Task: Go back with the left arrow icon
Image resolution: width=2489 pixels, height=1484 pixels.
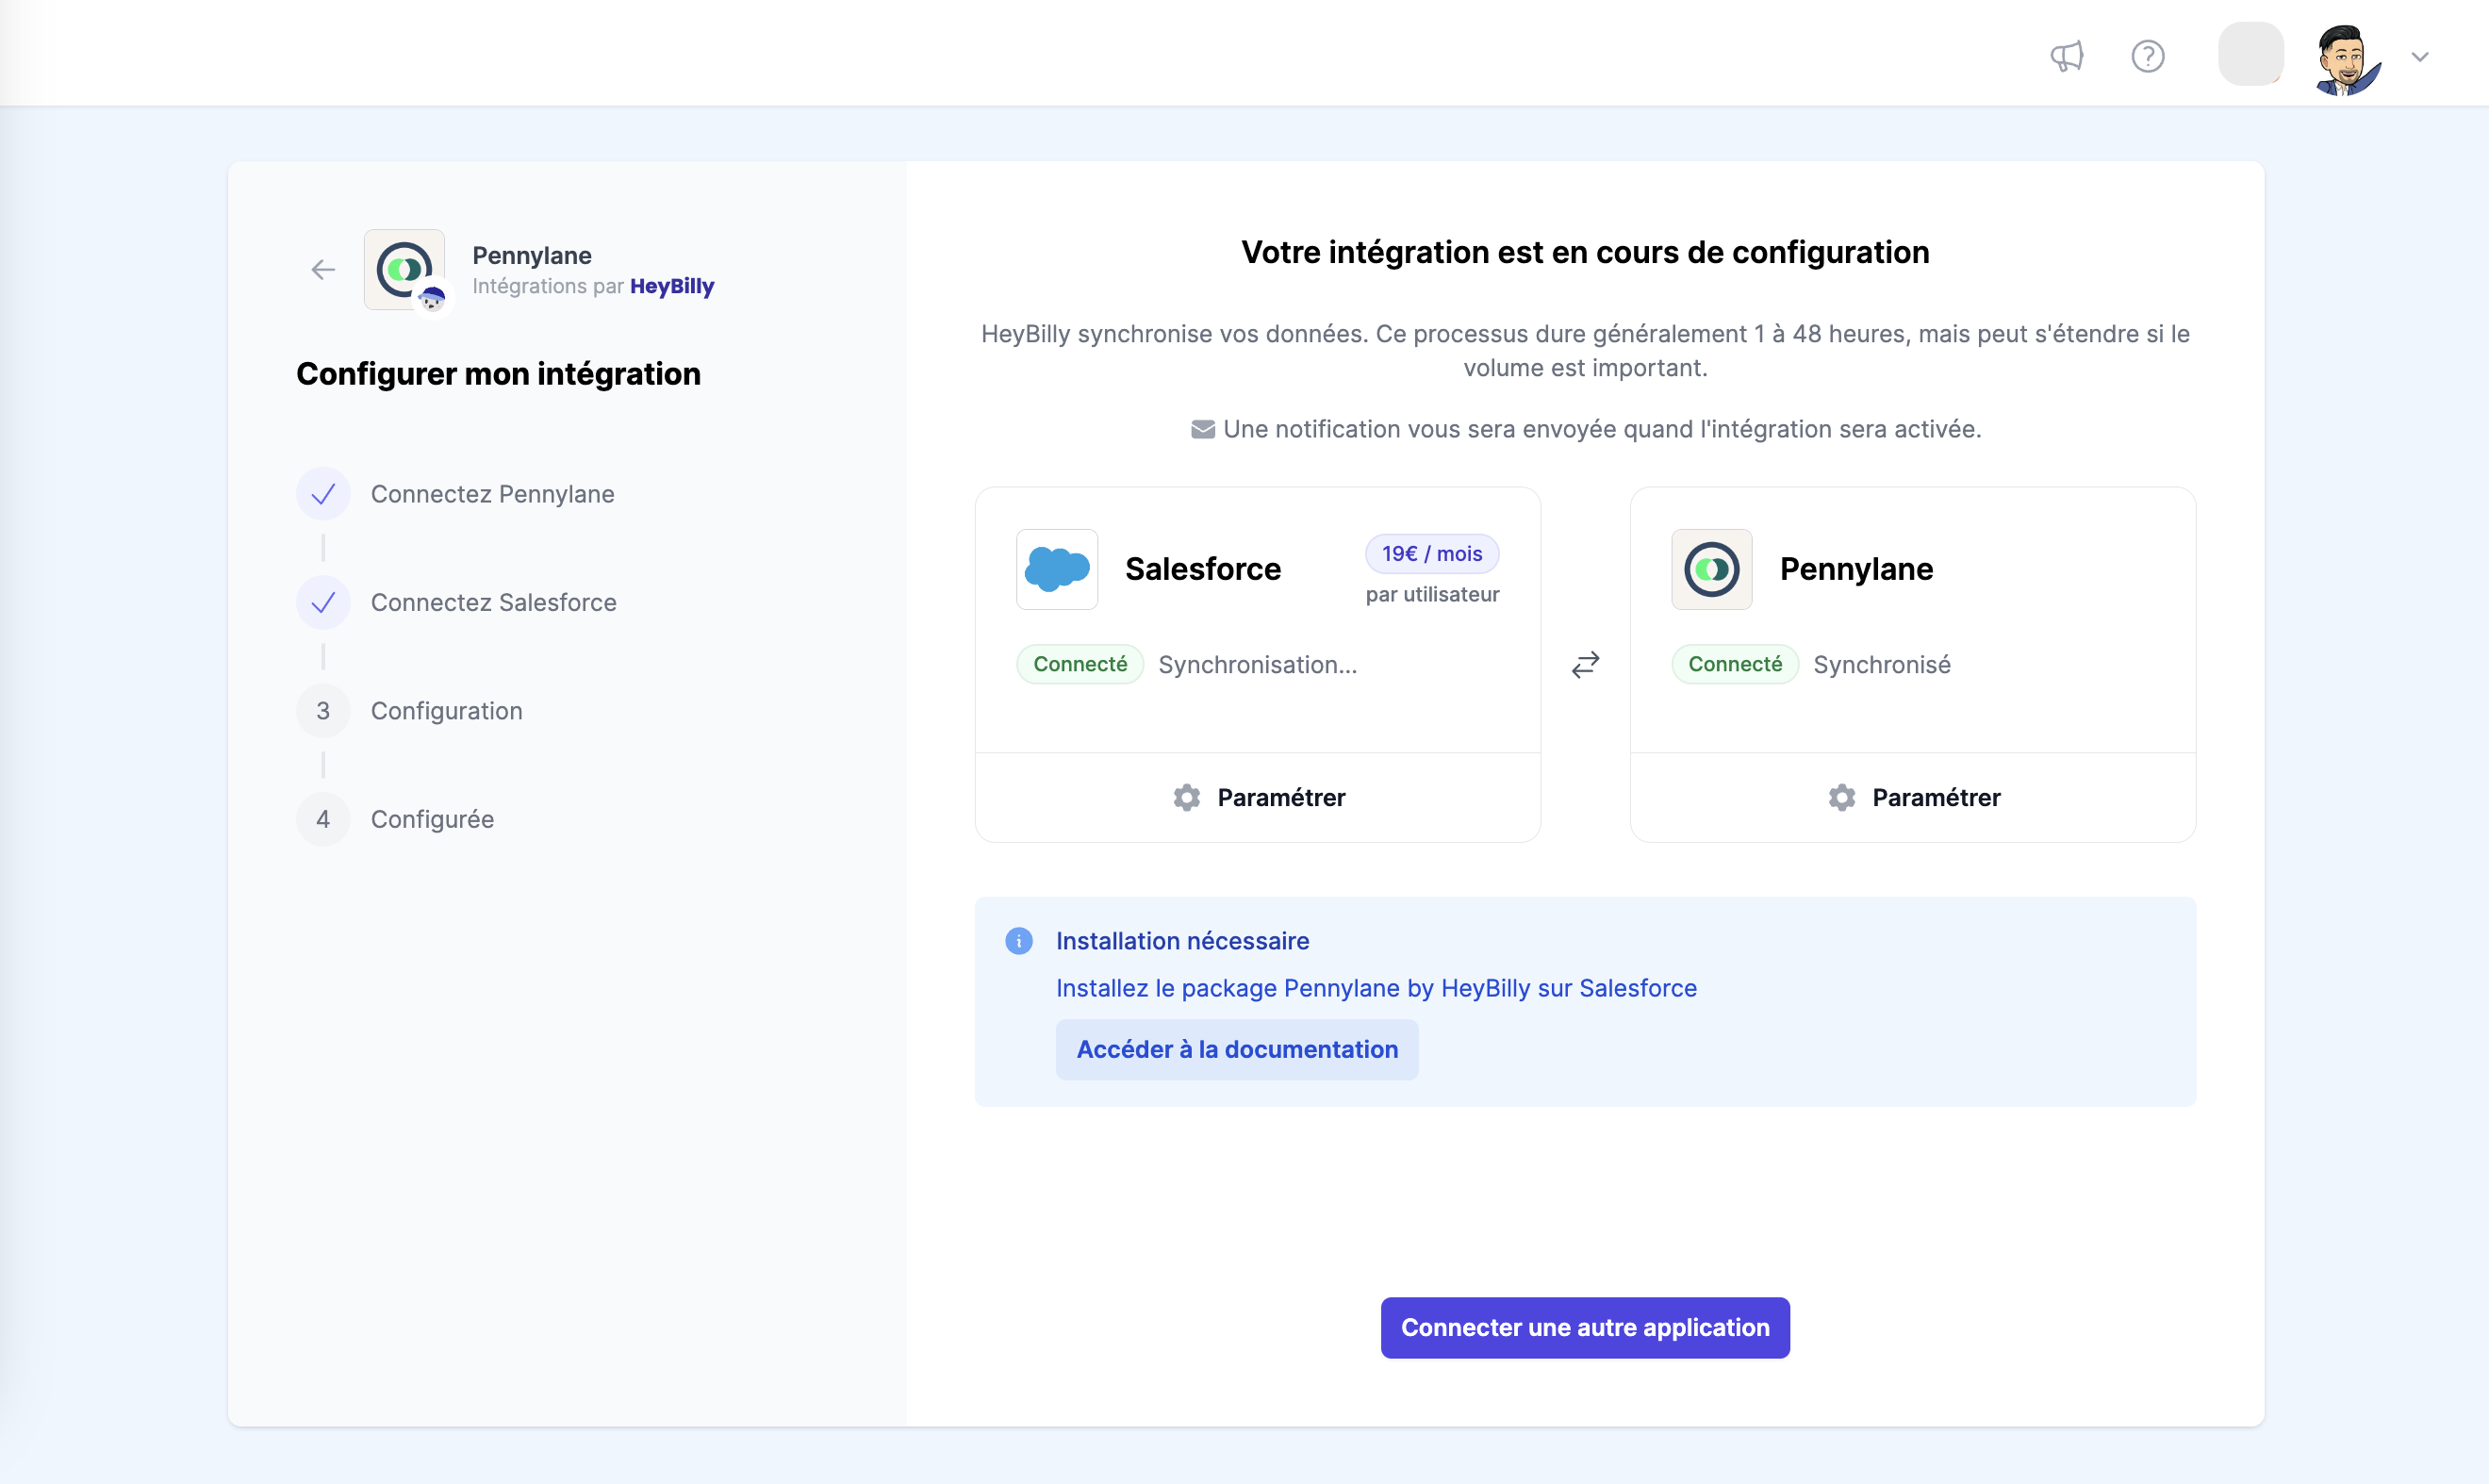Action: pyautogui.click(x=323, y=269)
